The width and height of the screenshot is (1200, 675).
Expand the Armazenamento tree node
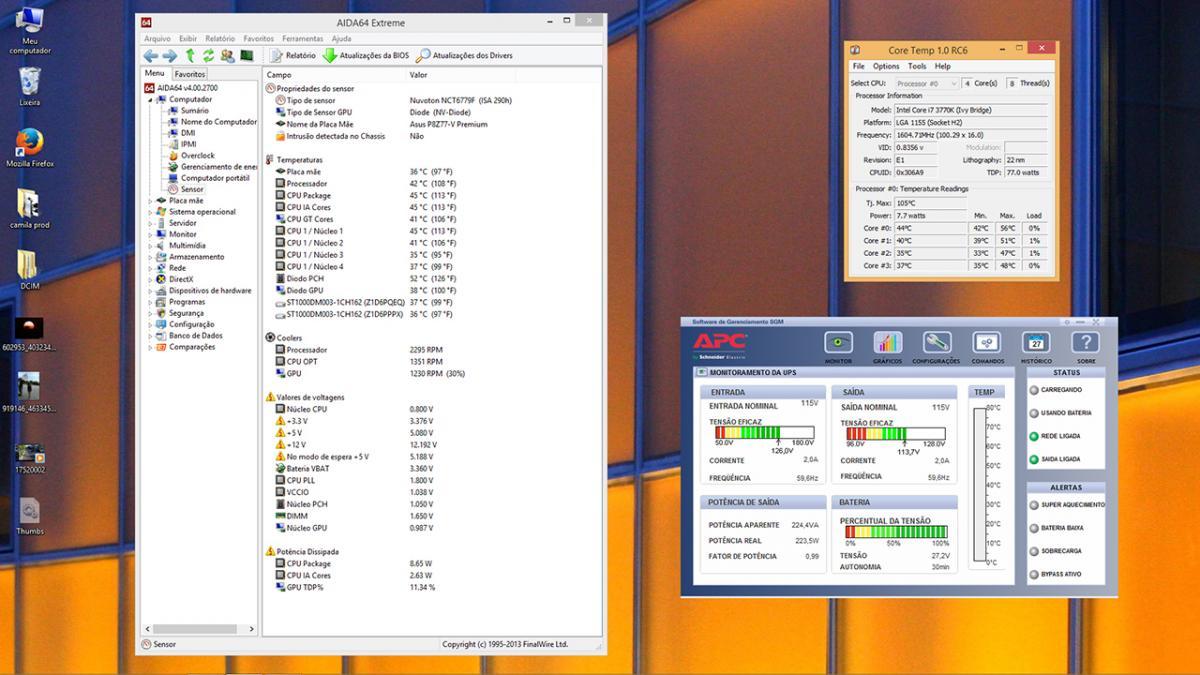pyautogui.click(x=151, y=257)
